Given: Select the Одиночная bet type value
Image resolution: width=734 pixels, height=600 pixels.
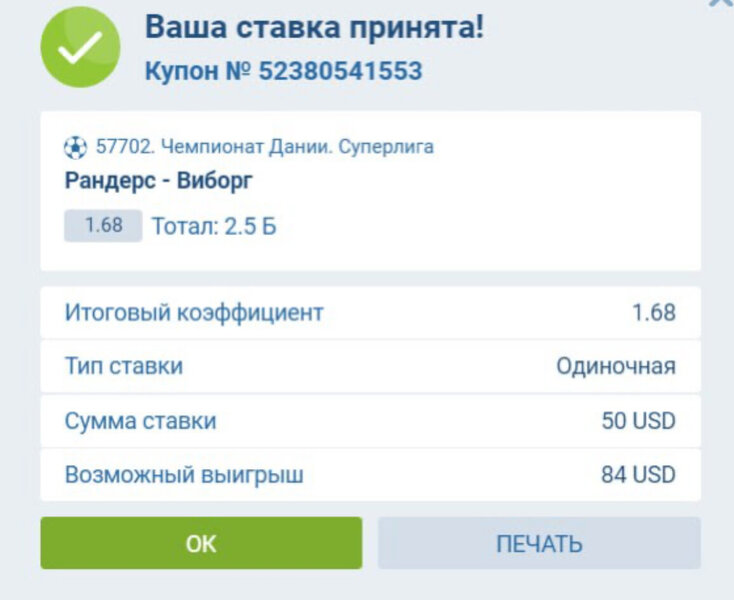Looking at the screenshot, I should coord(615,366).
